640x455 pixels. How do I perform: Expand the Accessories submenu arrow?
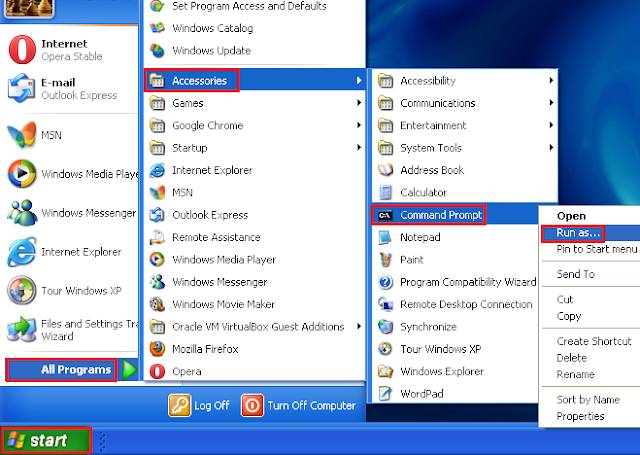[359, 80]
